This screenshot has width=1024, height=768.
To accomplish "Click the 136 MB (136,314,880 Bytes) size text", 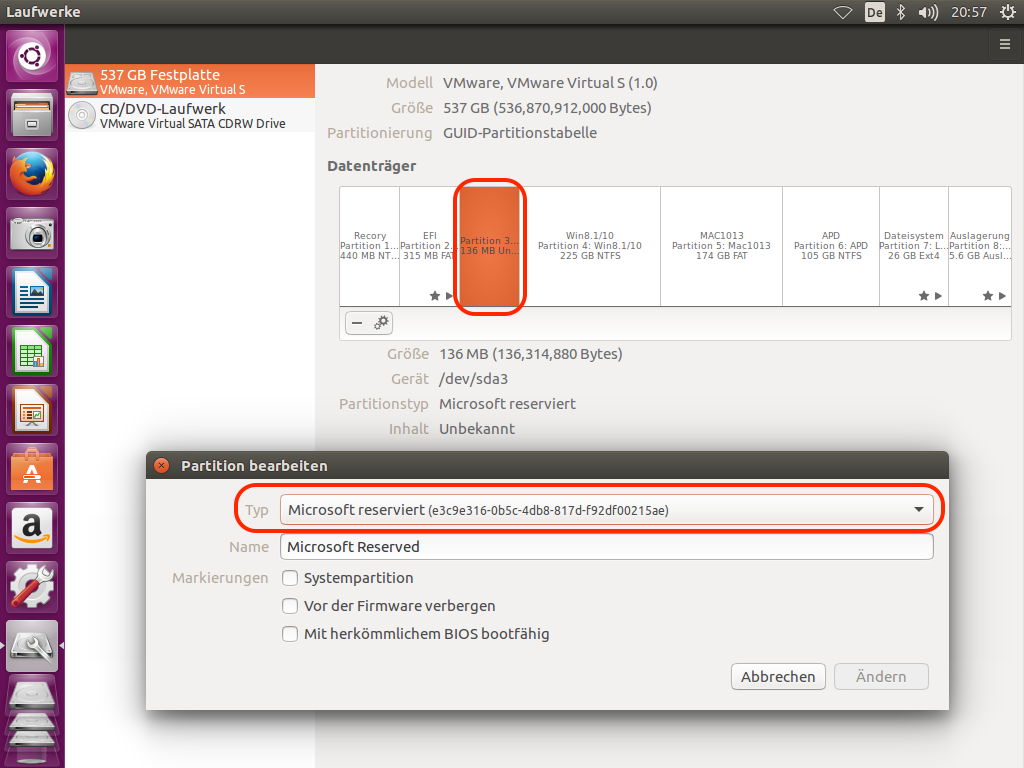I will [531, 354].
